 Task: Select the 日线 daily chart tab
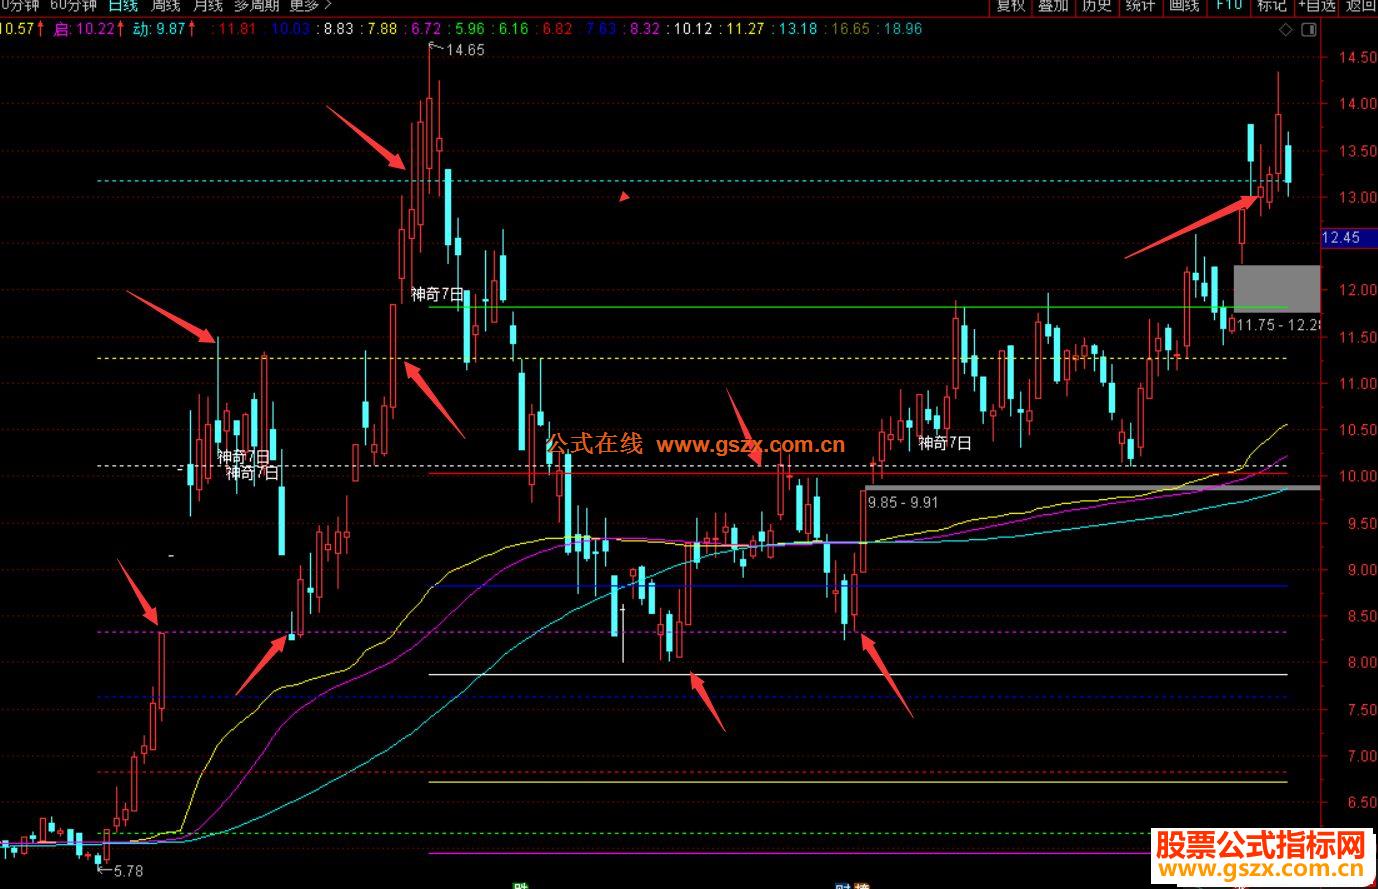pyautogui.click(x=123, y=5)
